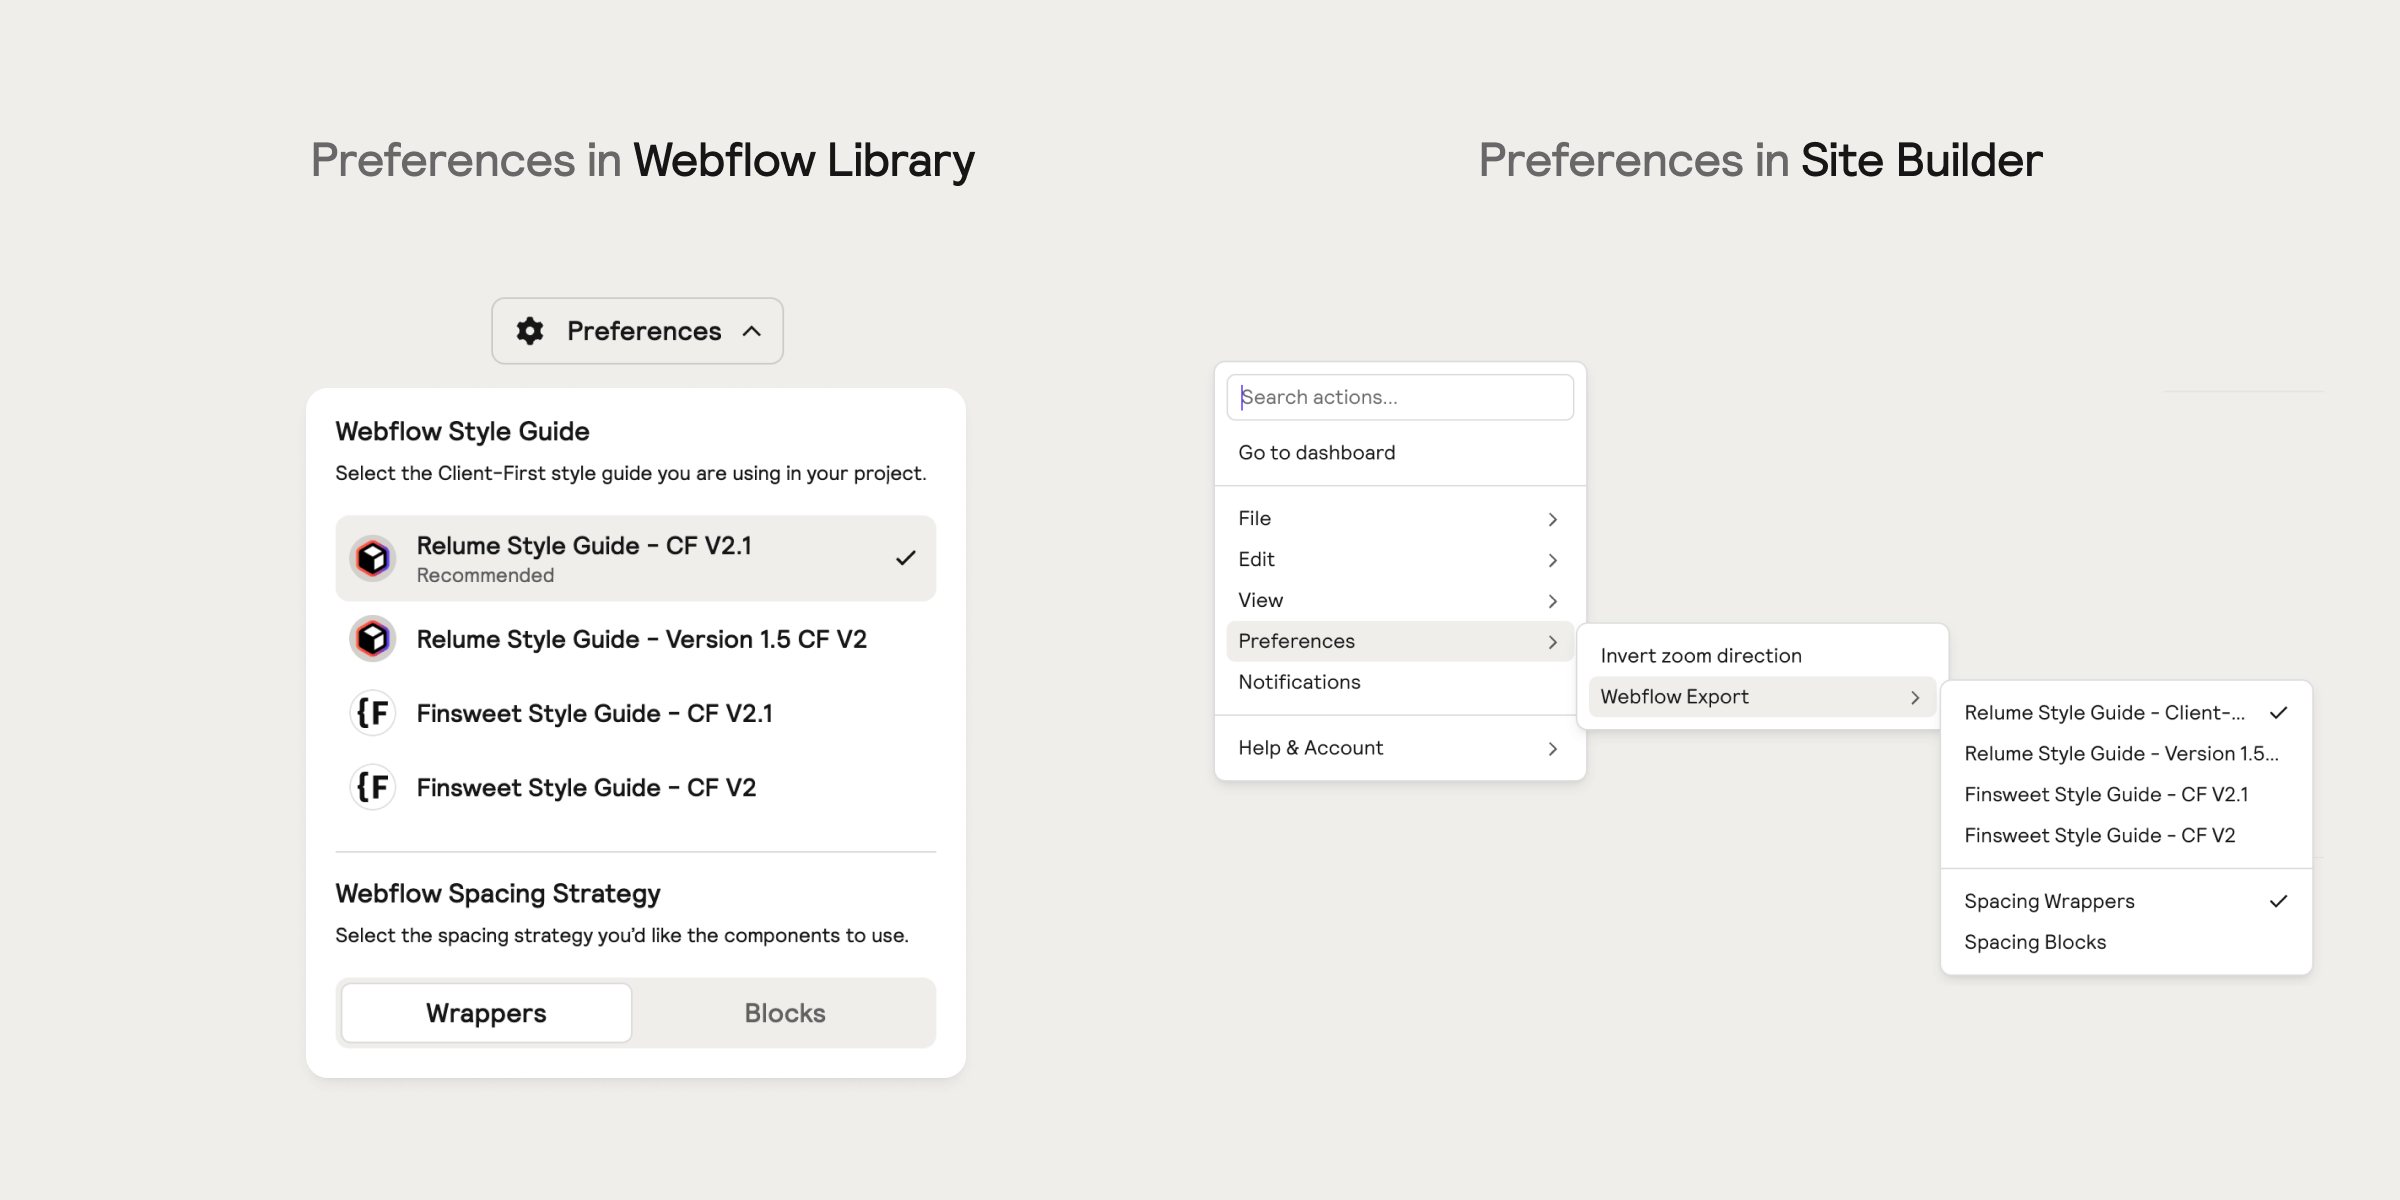Collapse the Preferences dropdown chevron
The image size is (2400, 1200).
pyautogui.click(x=752, y=331)
